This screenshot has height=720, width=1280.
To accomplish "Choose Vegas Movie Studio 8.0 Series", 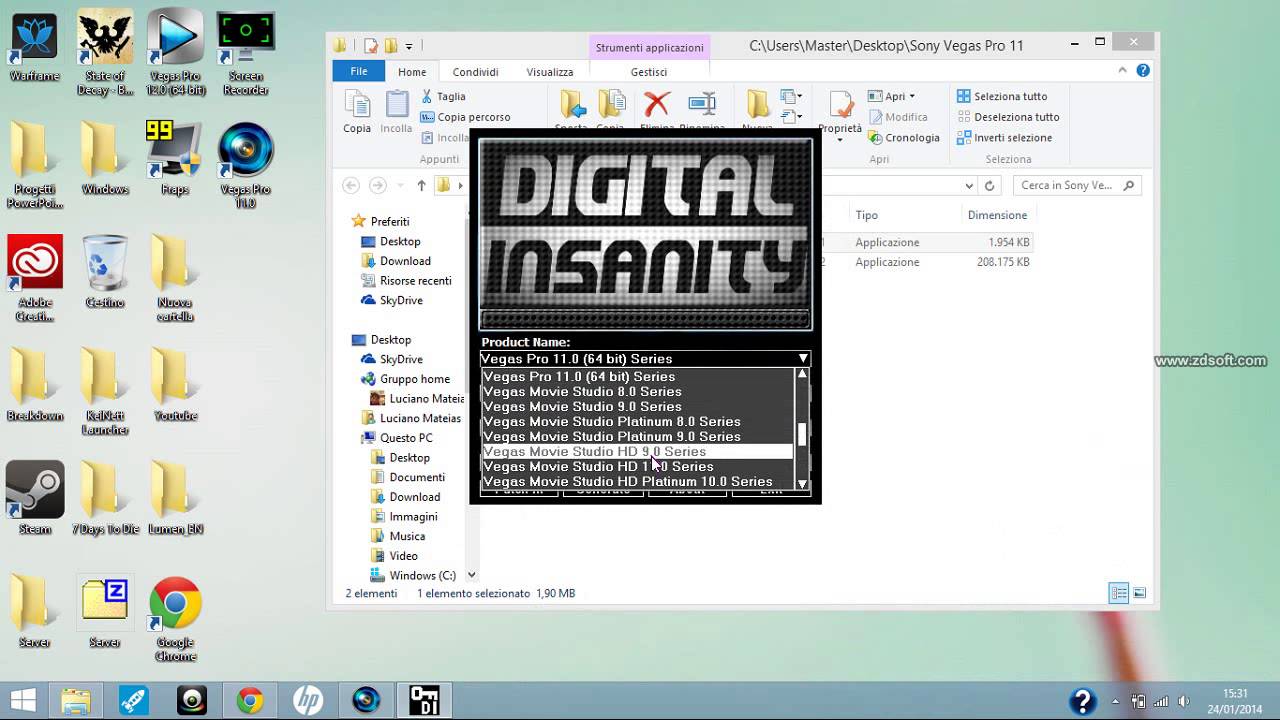I will tap(637, 392).
